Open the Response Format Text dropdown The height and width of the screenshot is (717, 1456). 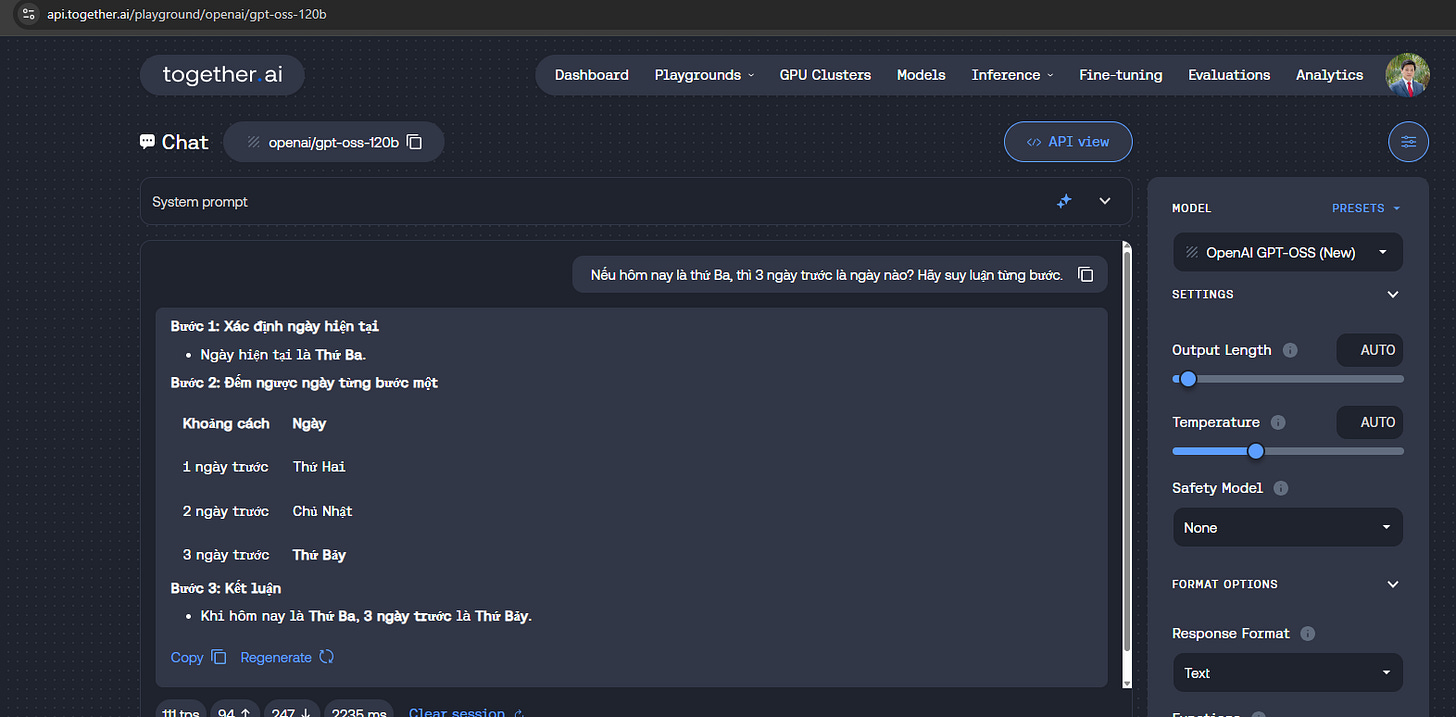click(x=1288, y=673)
